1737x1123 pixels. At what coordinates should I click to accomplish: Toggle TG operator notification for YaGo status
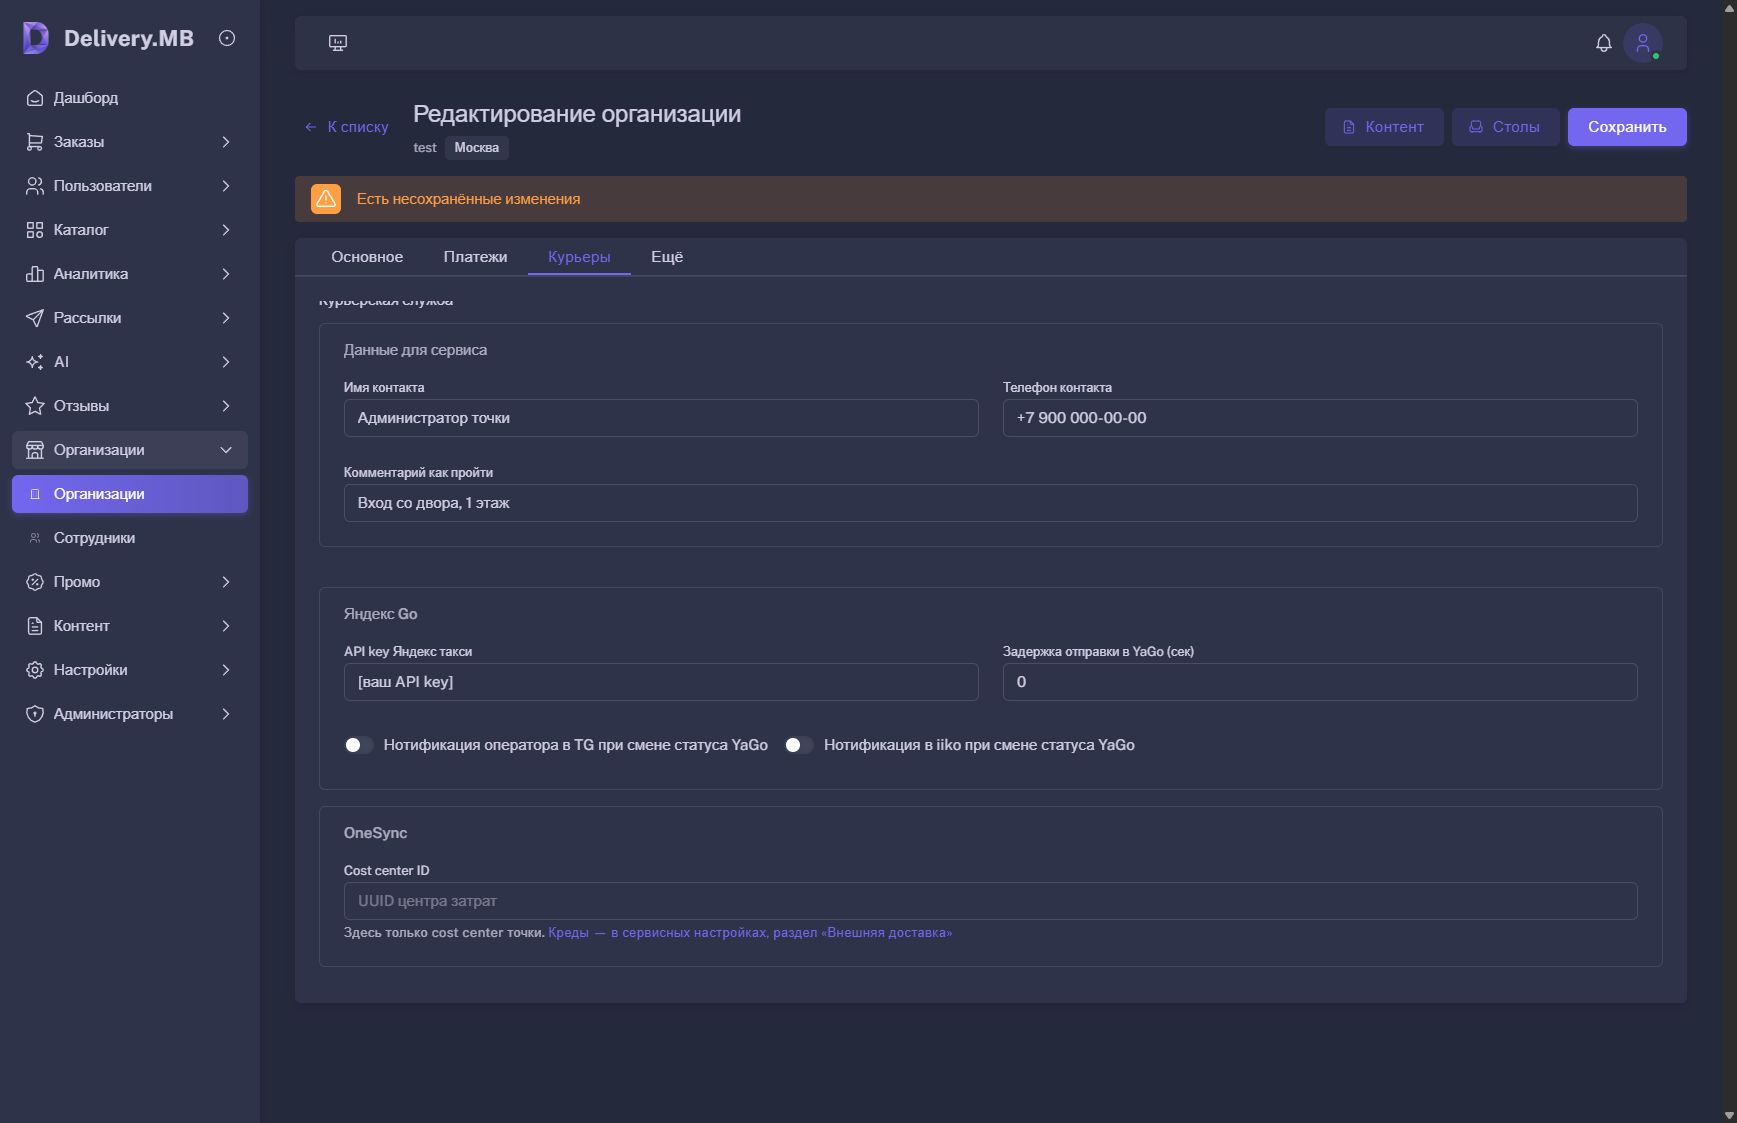click(359, 745)
